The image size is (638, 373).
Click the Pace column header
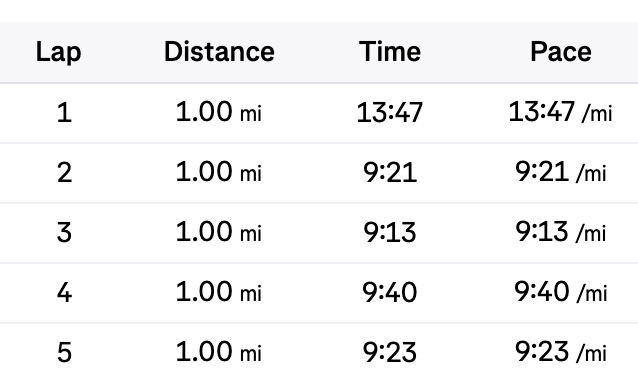pyautogui.click(x=561, y=52)
